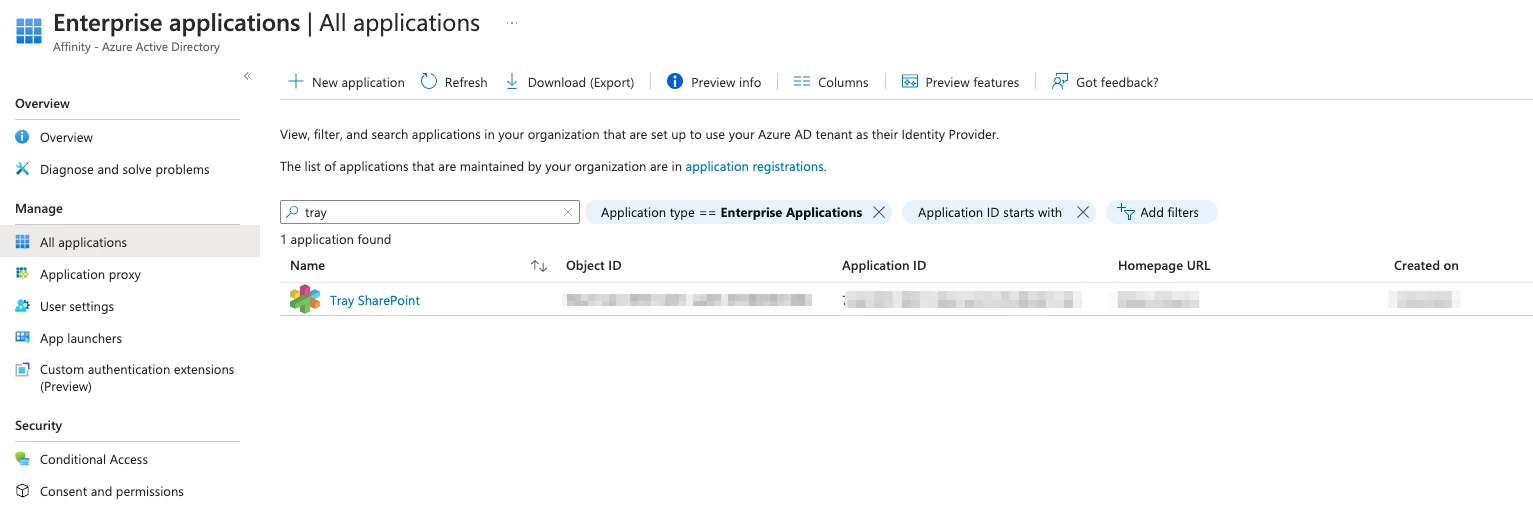The height and width of the screenshot is (518, 1533).
Task: Click the Overview info icon in sidebar
Action: 23,137
